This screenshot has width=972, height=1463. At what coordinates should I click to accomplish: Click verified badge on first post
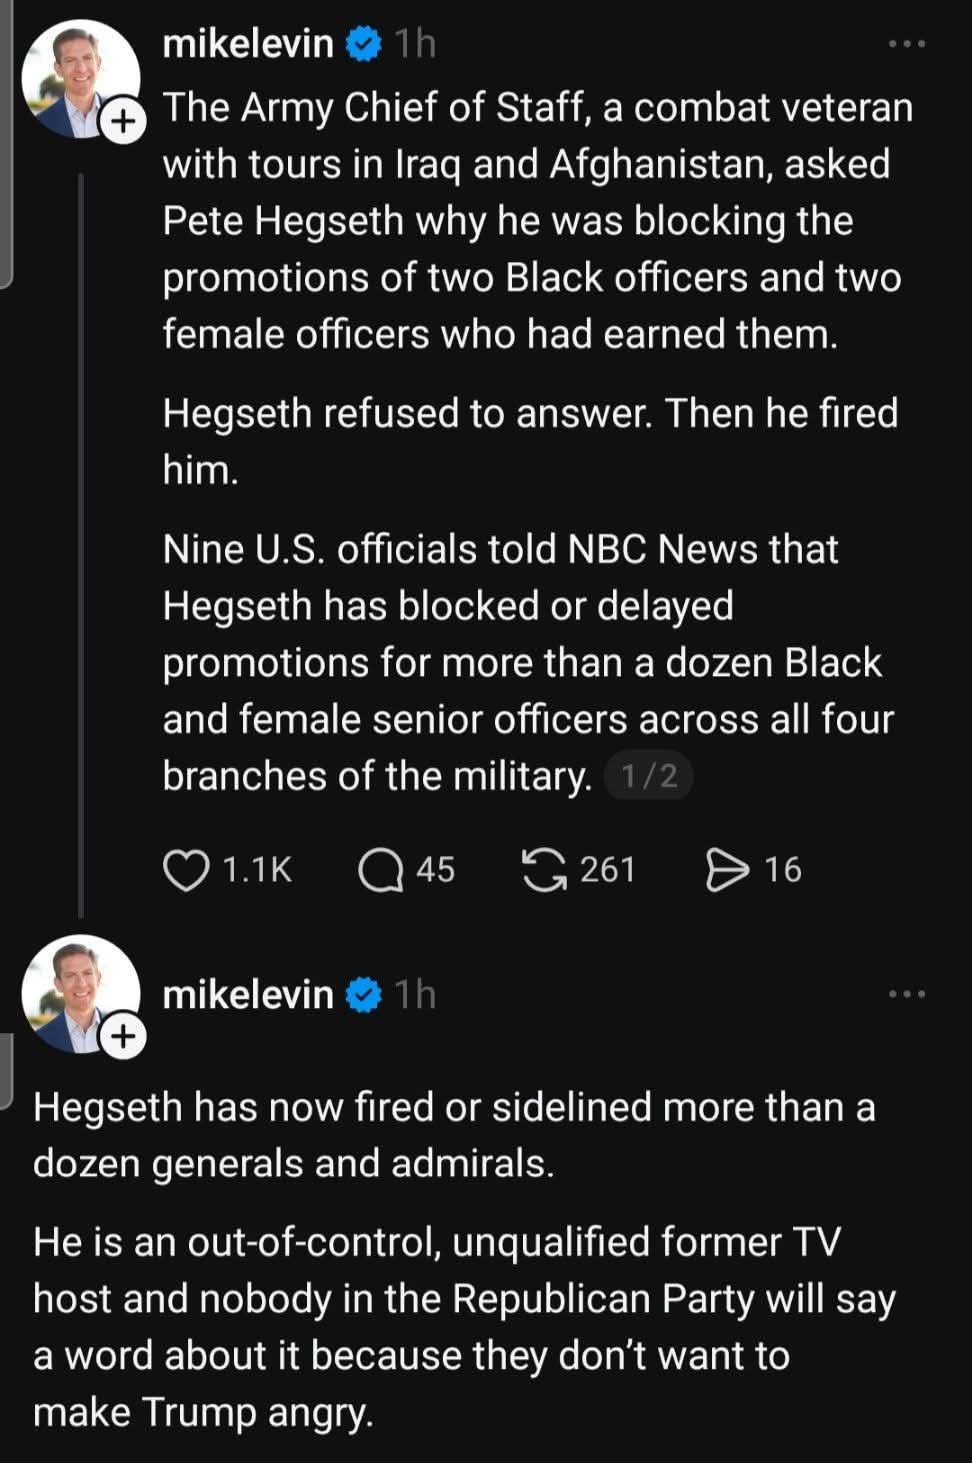coord(364,44)
